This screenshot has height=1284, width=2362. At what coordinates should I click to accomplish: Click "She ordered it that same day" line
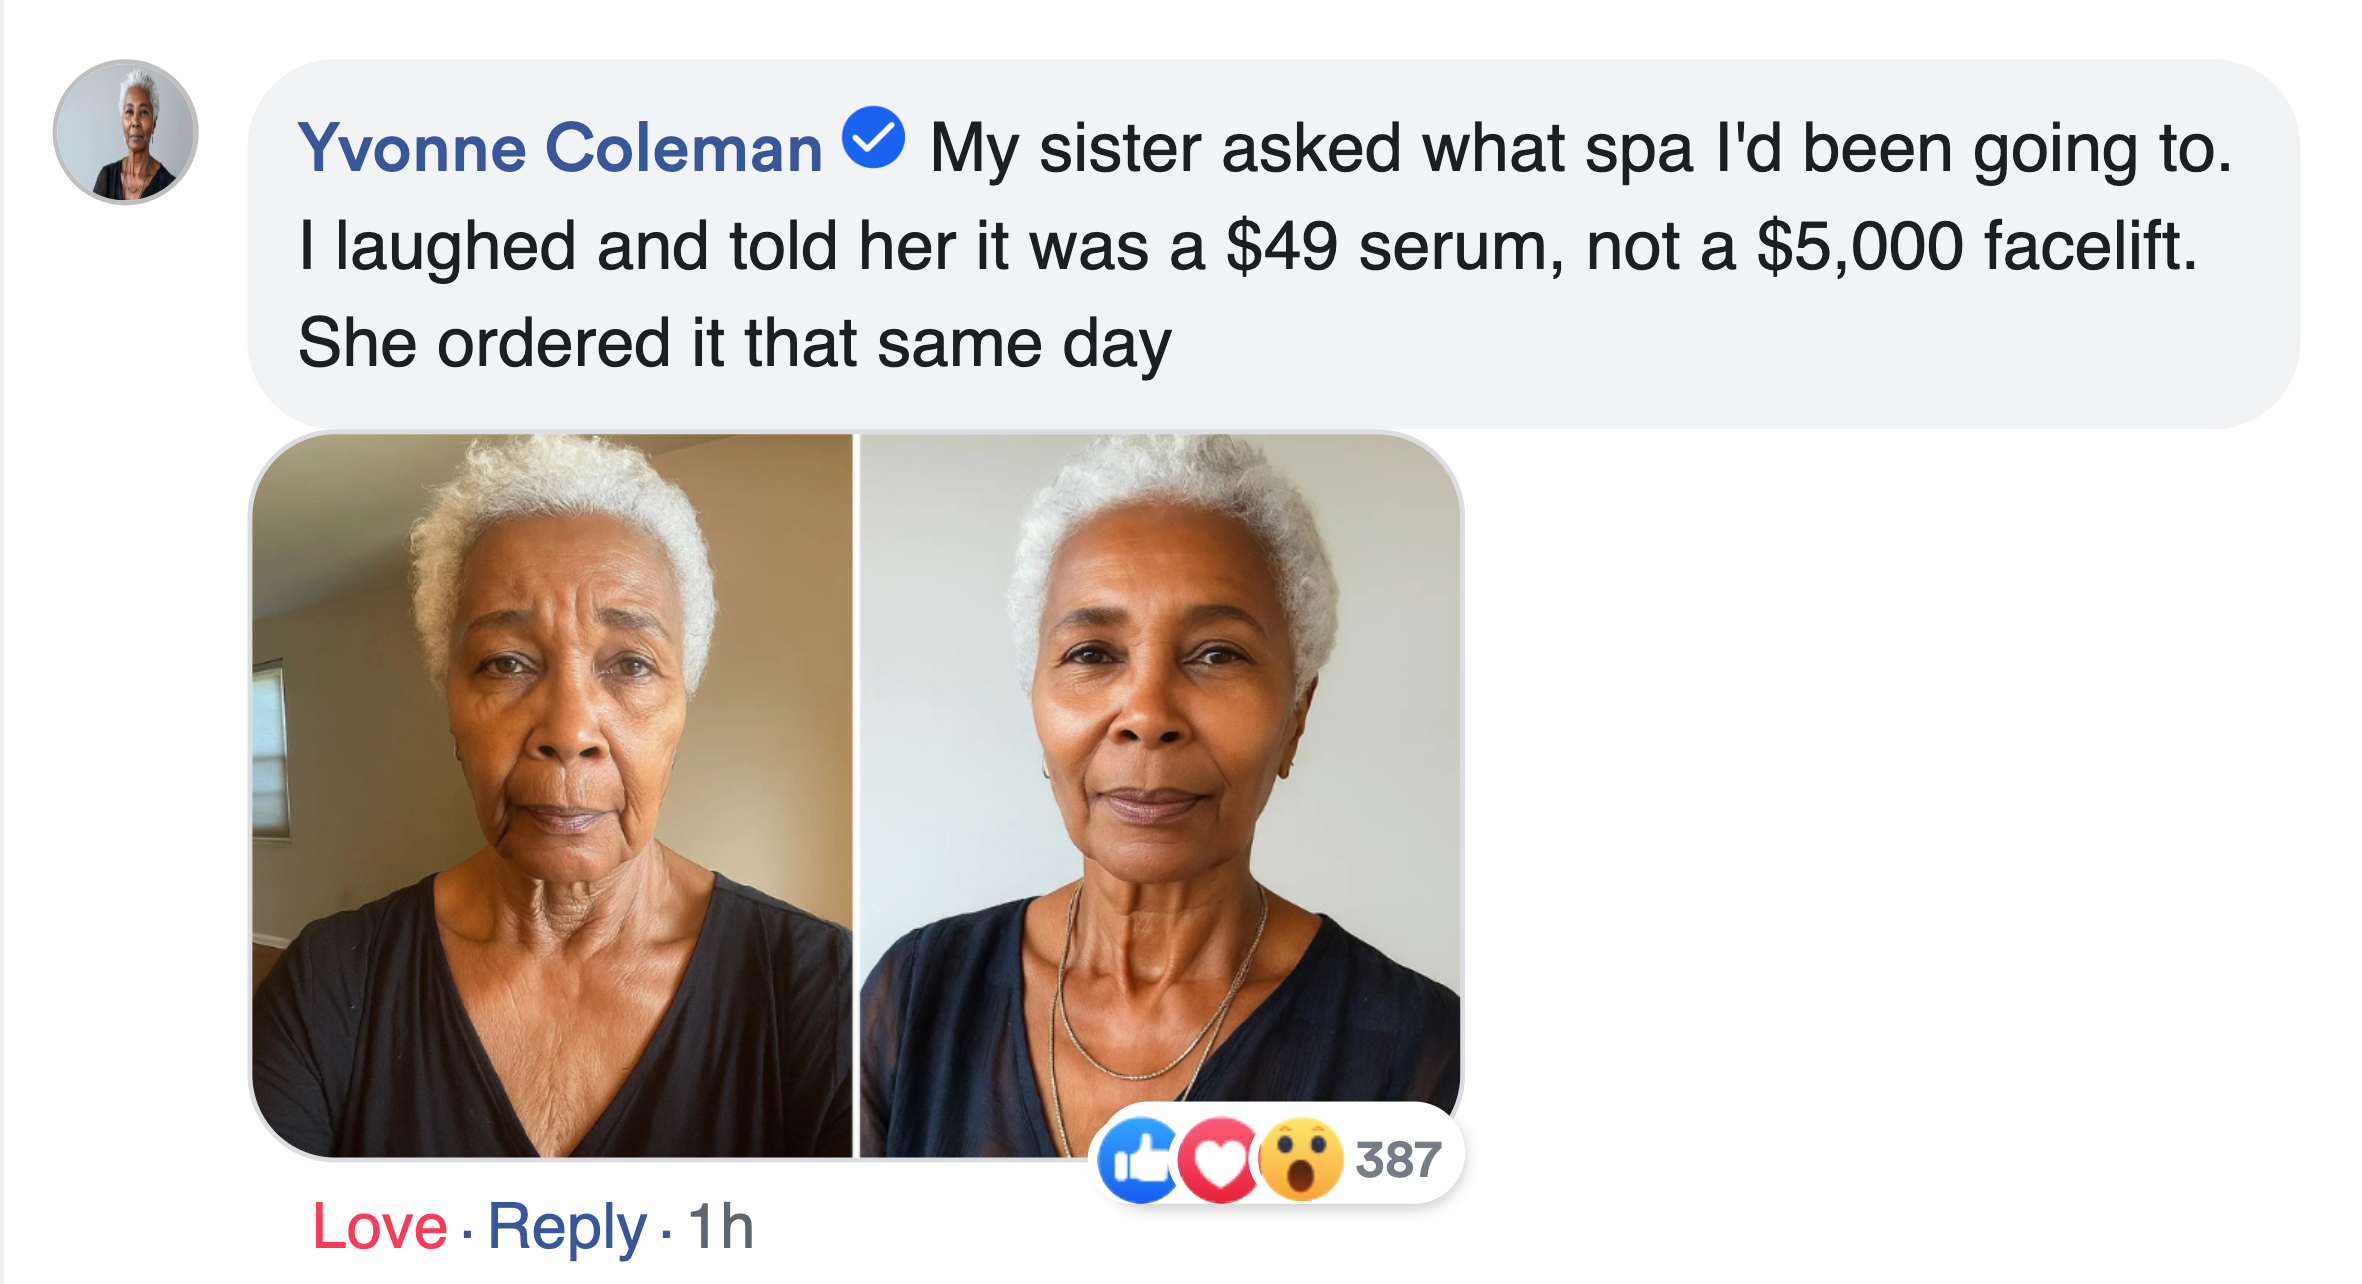734,343
